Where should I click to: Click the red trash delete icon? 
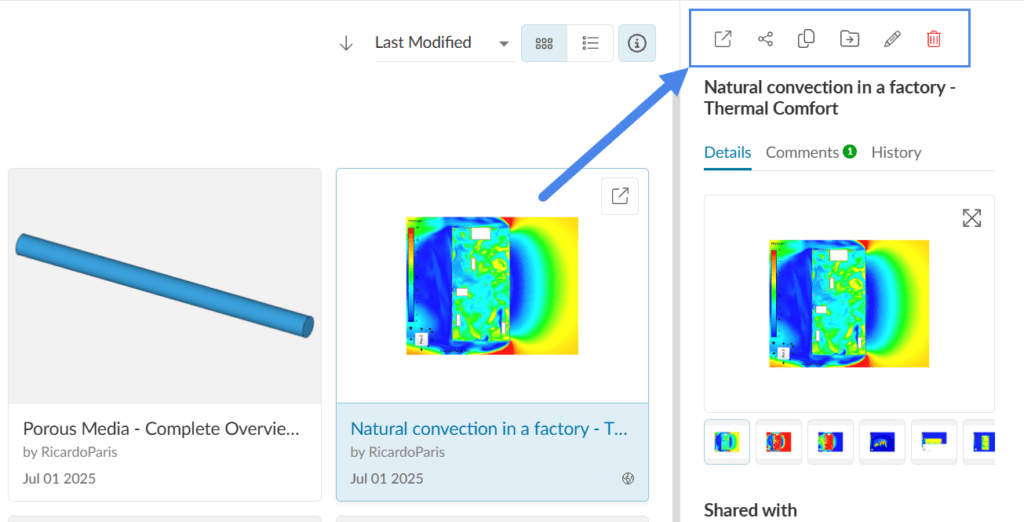tap(933, 39)
